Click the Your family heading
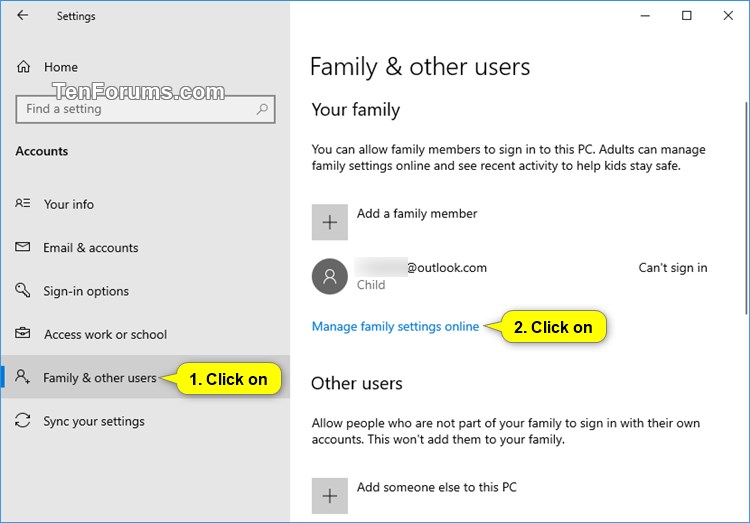This screenshot has width=750, height=523. click(355, 110)
